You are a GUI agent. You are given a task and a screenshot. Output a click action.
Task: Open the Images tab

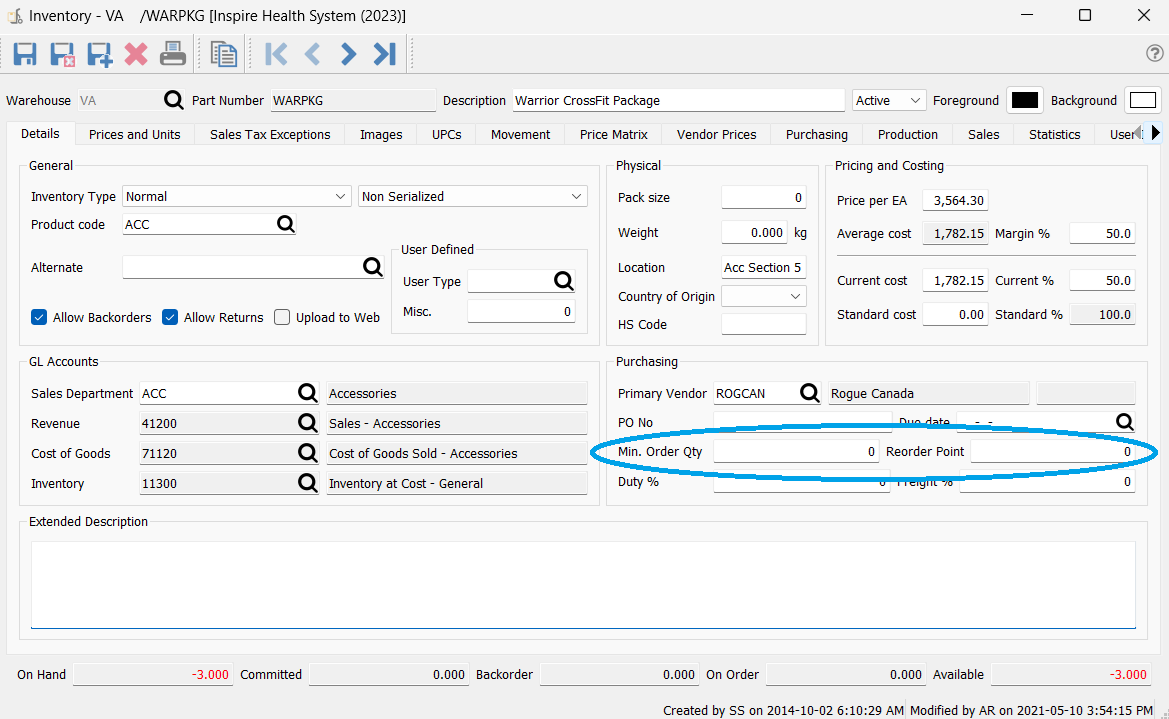click(381, 134)
